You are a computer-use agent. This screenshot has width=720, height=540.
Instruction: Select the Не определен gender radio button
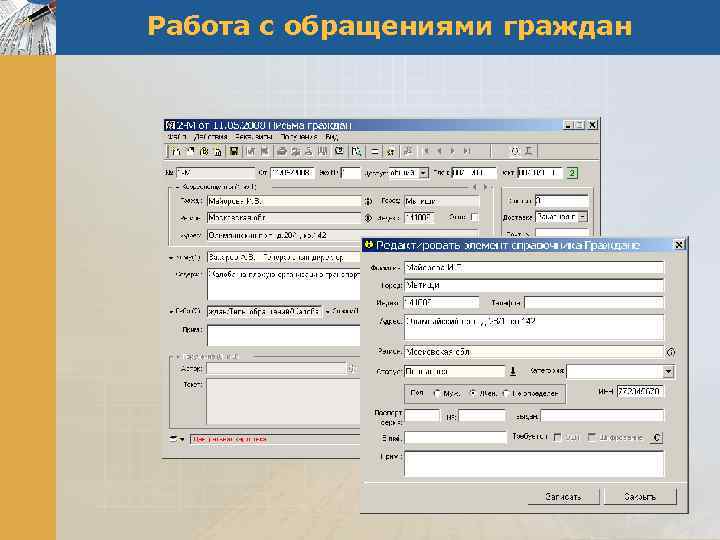pos(506,394)
